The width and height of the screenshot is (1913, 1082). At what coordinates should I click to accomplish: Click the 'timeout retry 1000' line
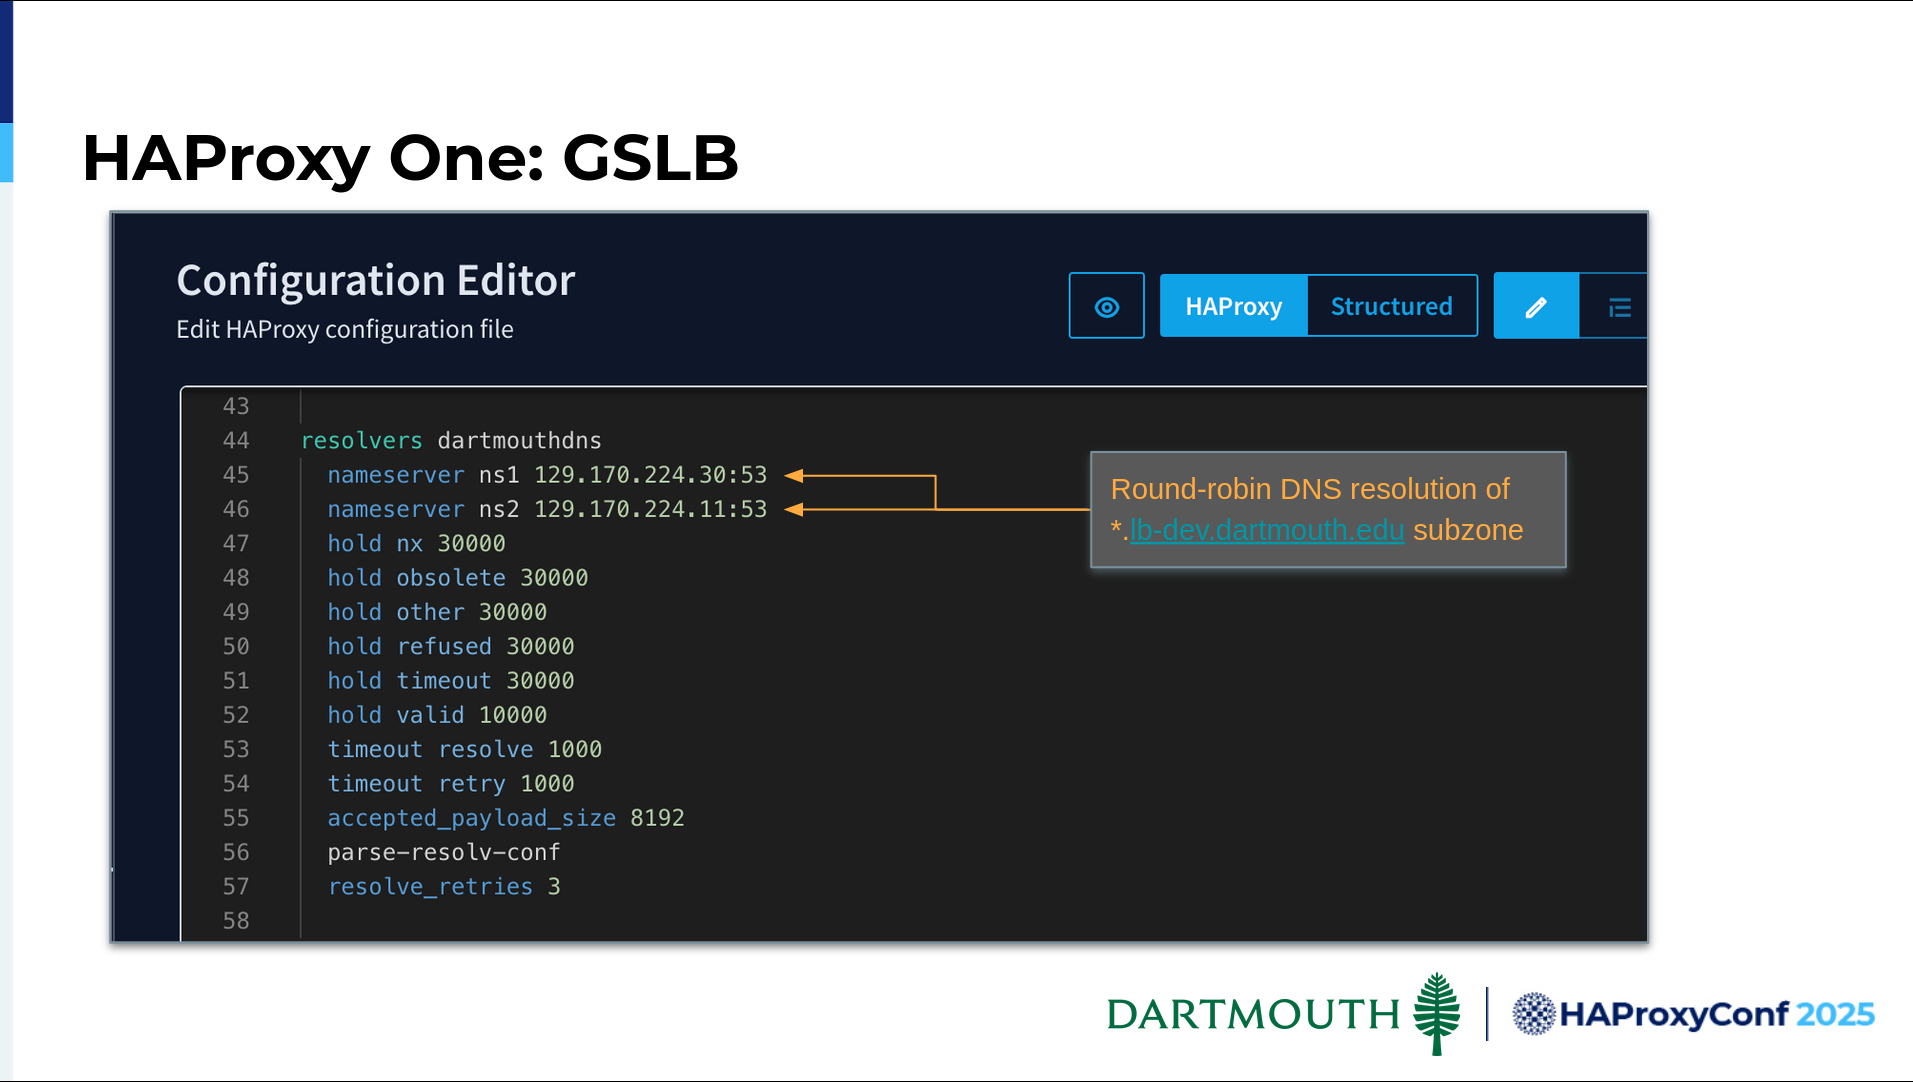450,784
